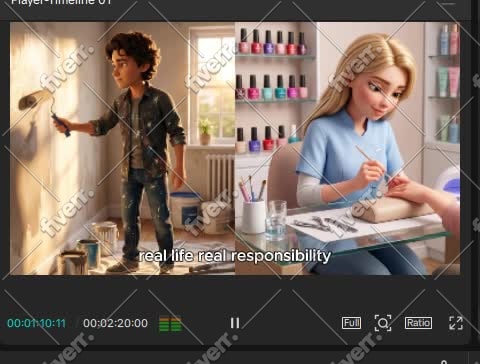Click the video preview frame
This screenshot has width=480, height=364.
coord(235,148)
